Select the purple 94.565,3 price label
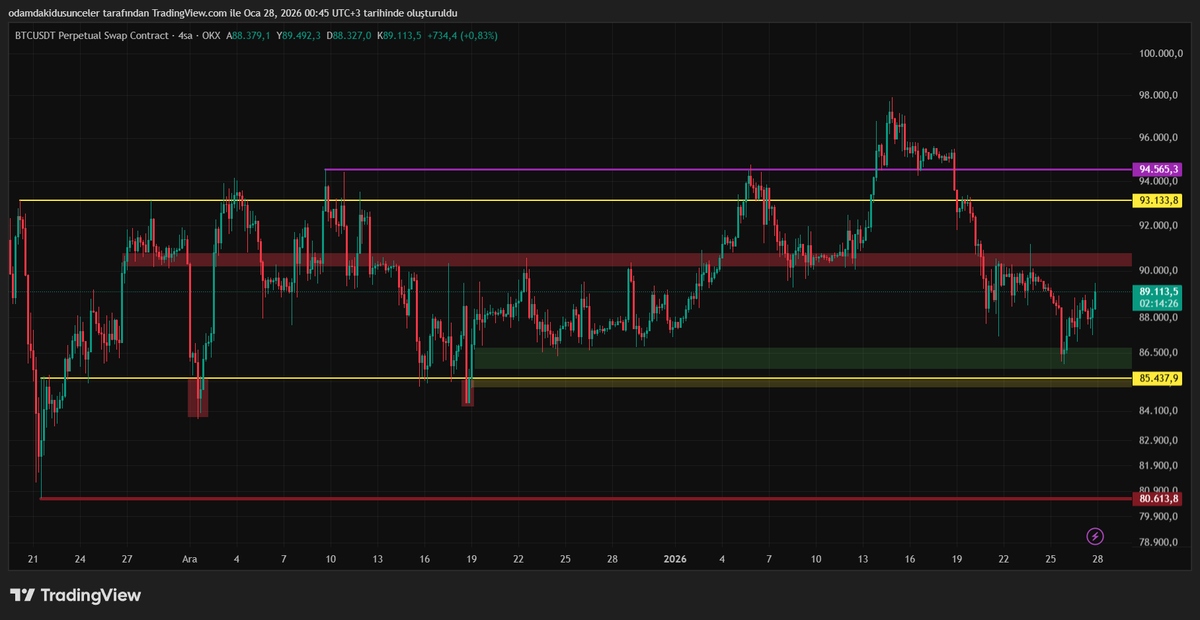This screenshot has height=620, width=1200. [1158, 169]
